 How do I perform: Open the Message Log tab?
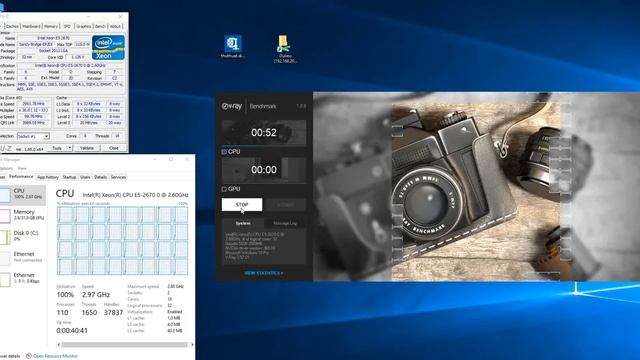pyautogui.click(x=285, y=223)
